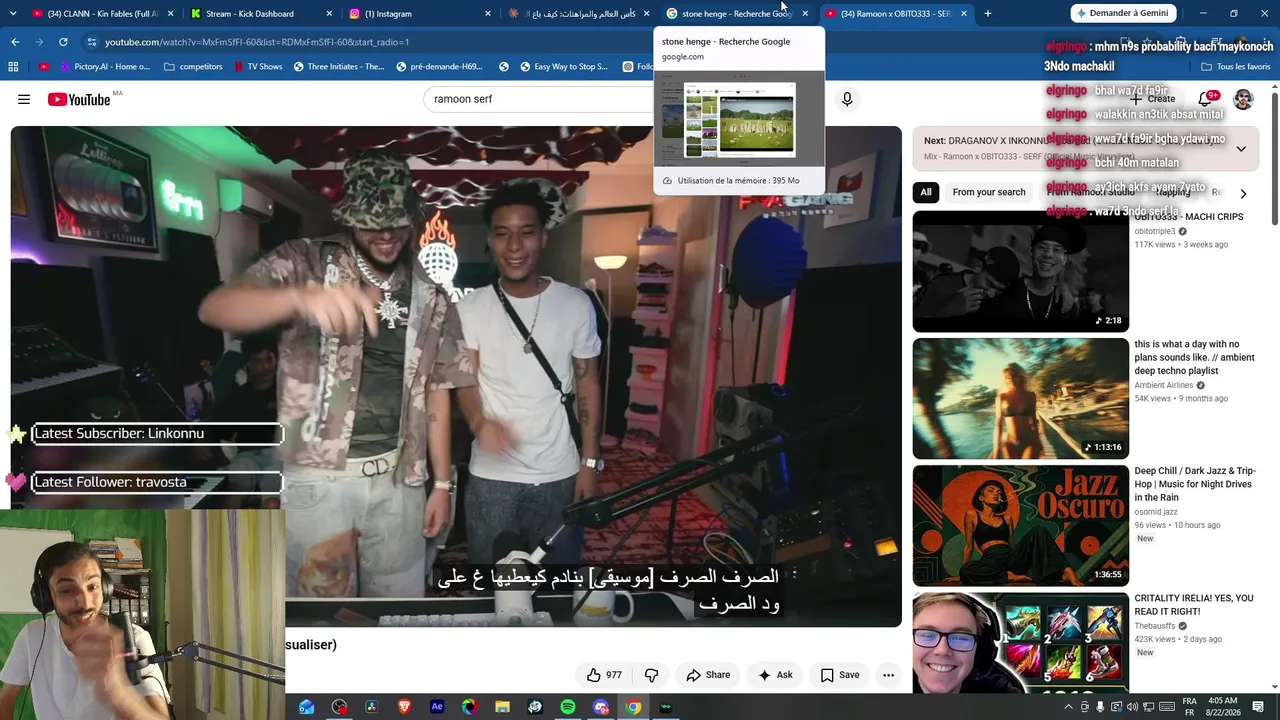The width and height of the screenshot is (1280, 720).
Task: Click the main video player area
Action: [x=456, y=376]
